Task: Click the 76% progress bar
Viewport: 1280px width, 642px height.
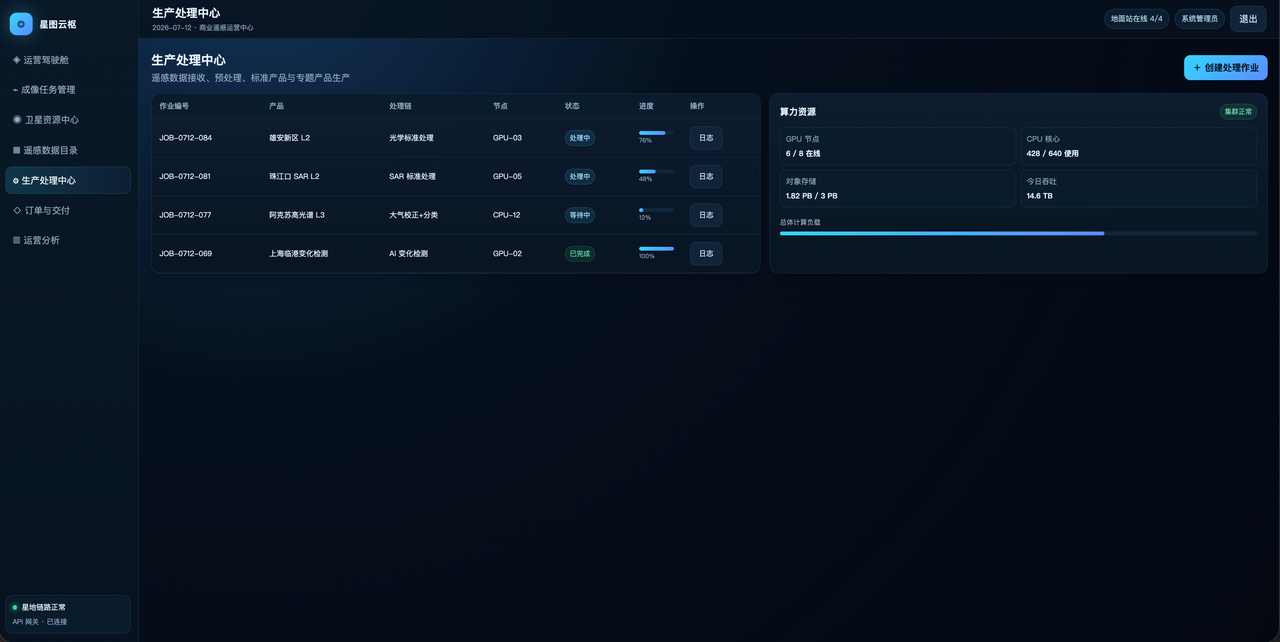Action: point(656,132)
